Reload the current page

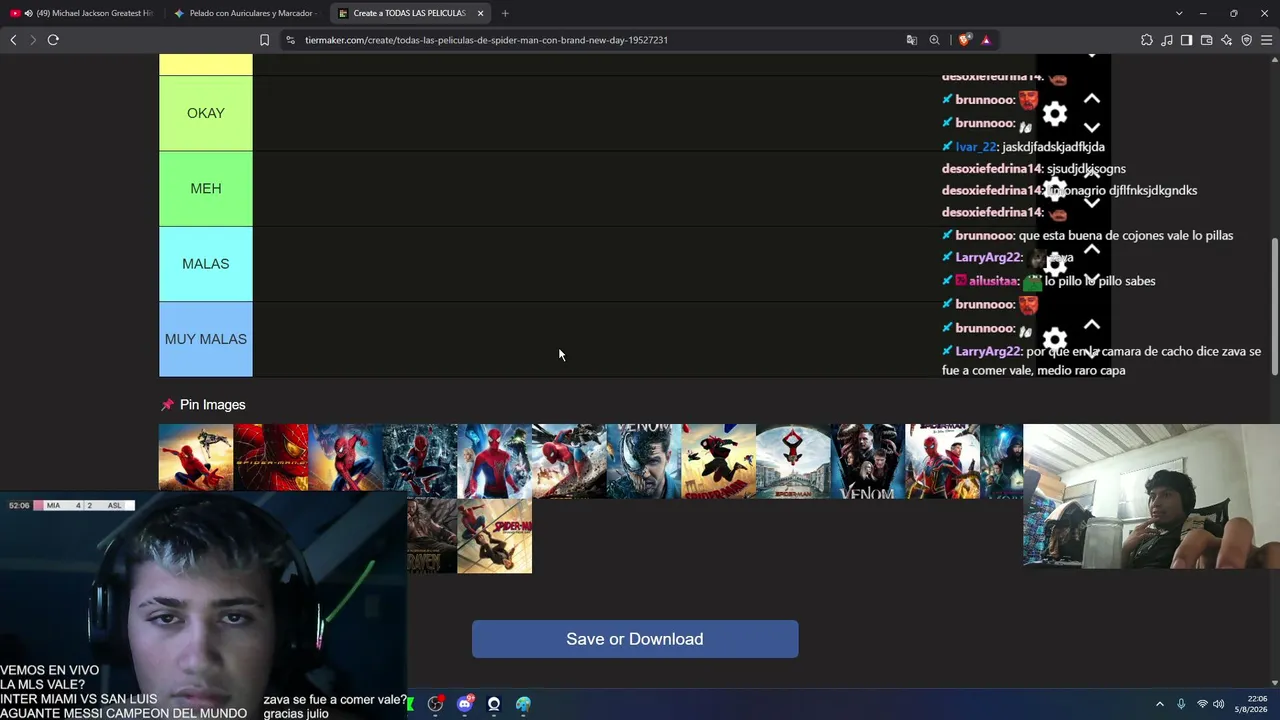(x=53, y=40)
